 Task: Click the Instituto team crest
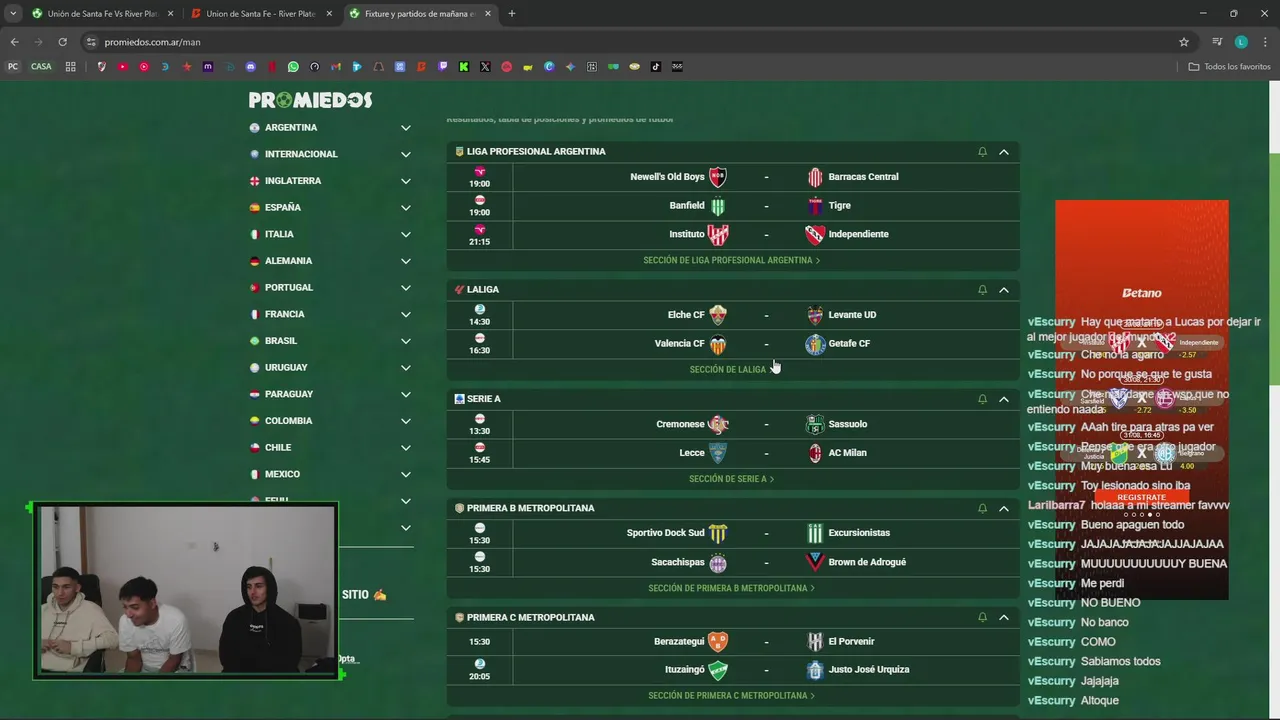[x=717, y=234]
